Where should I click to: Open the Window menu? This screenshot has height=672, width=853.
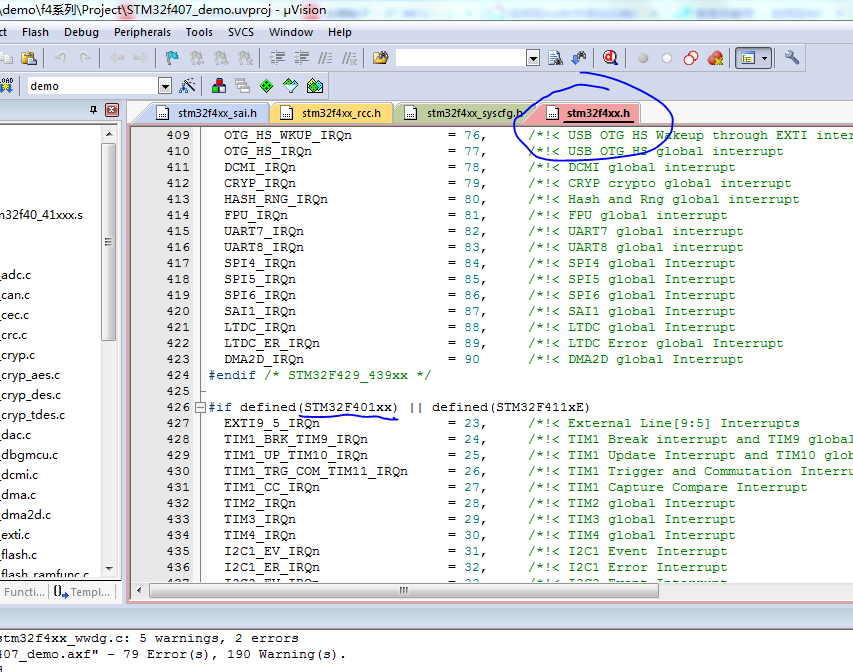point(291,32)
